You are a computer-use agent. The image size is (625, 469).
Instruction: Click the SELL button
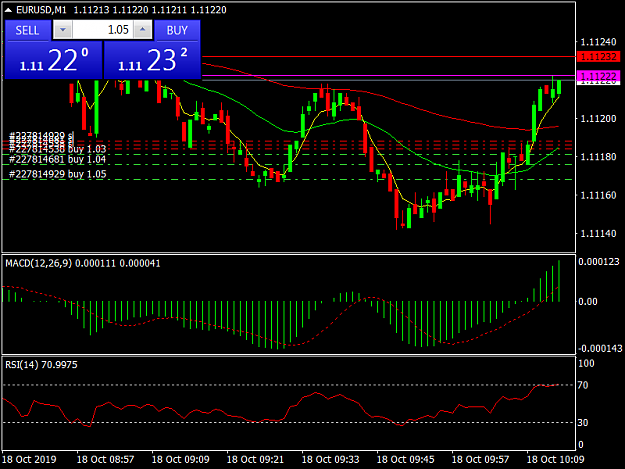coord(28,31)
